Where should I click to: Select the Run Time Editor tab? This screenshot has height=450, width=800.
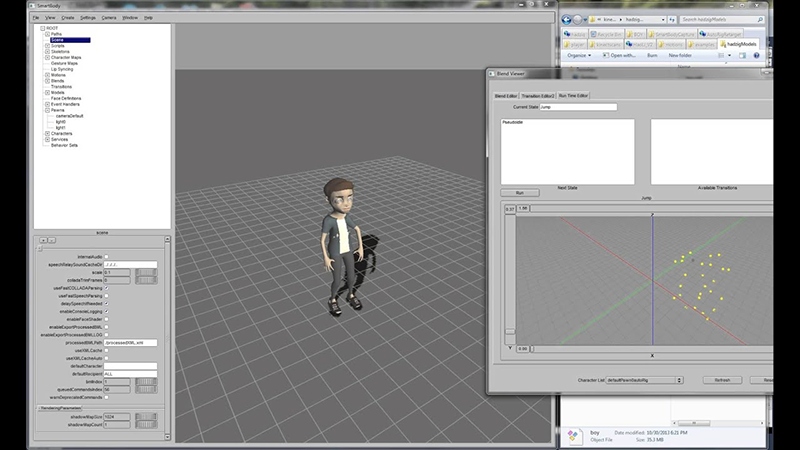tap(573, 95)
